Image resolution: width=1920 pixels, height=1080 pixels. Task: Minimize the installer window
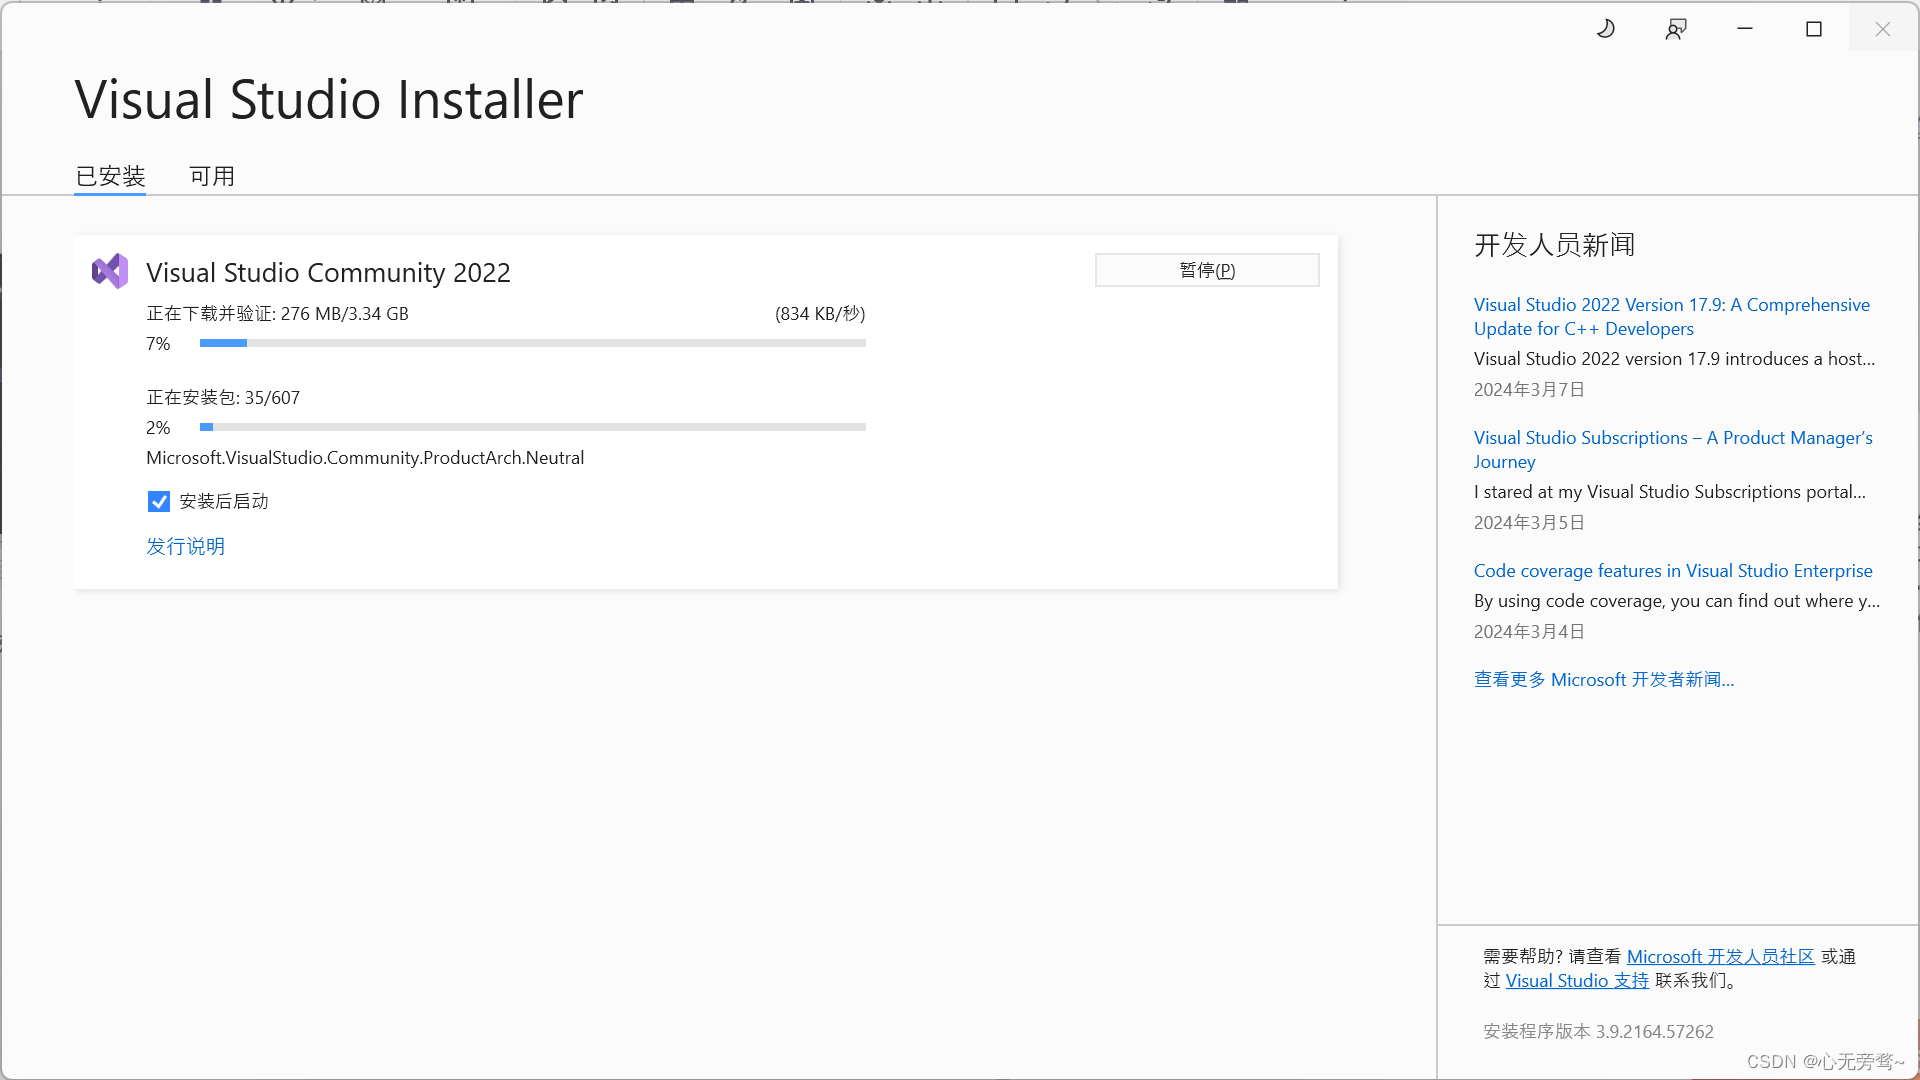point(1745,29)
